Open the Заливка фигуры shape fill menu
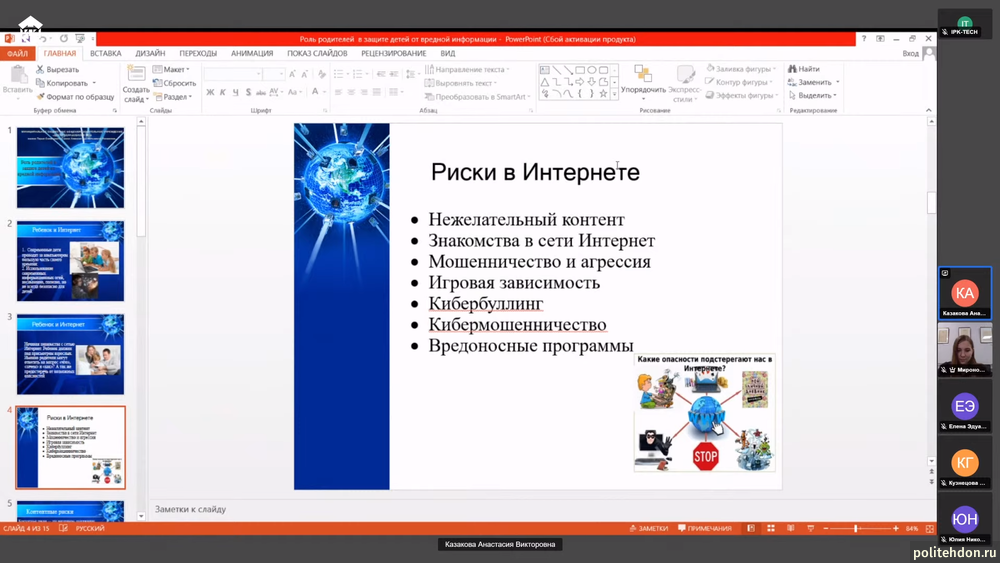 click(741, 69)
